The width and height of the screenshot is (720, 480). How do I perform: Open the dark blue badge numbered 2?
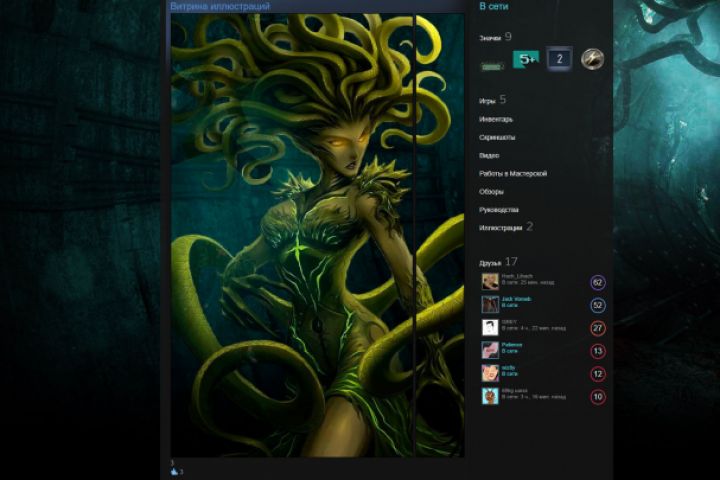point(559,59)
